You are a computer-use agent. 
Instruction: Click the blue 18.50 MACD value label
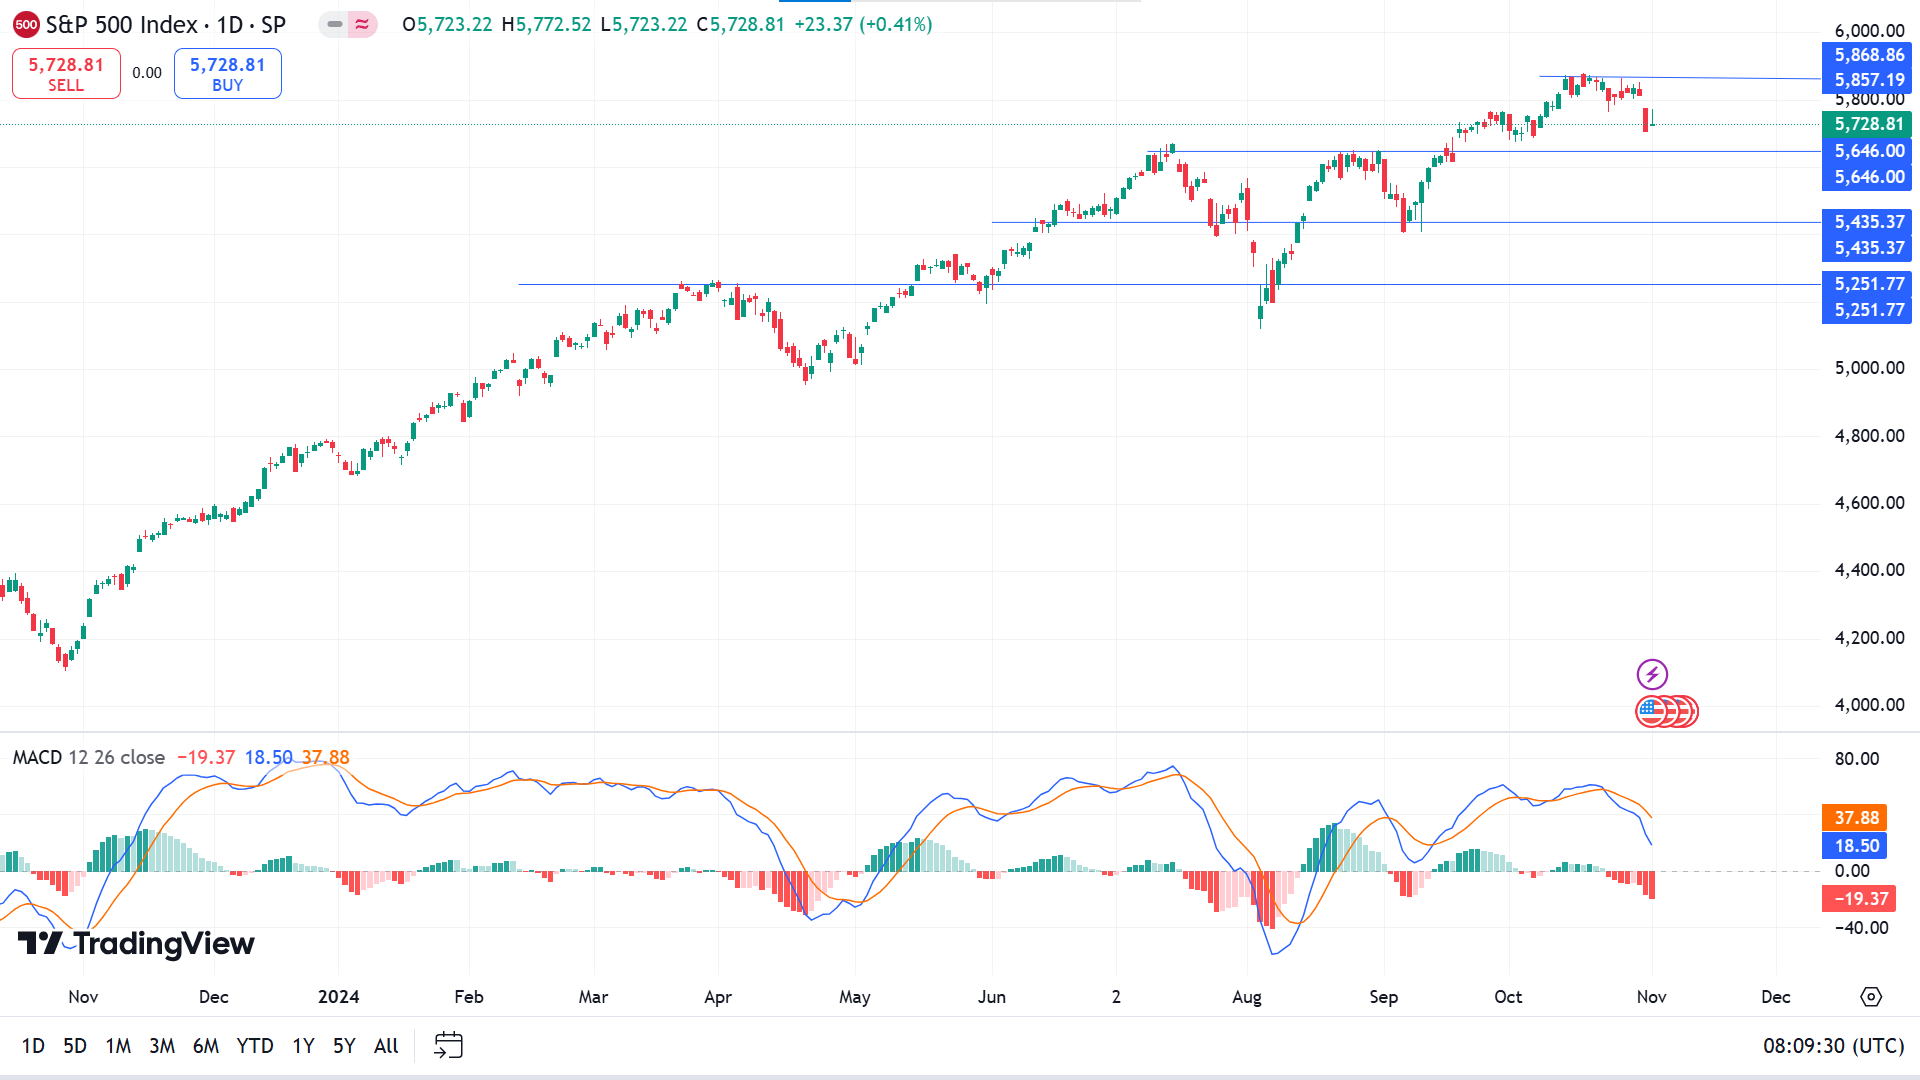[x=1855, y=846]
